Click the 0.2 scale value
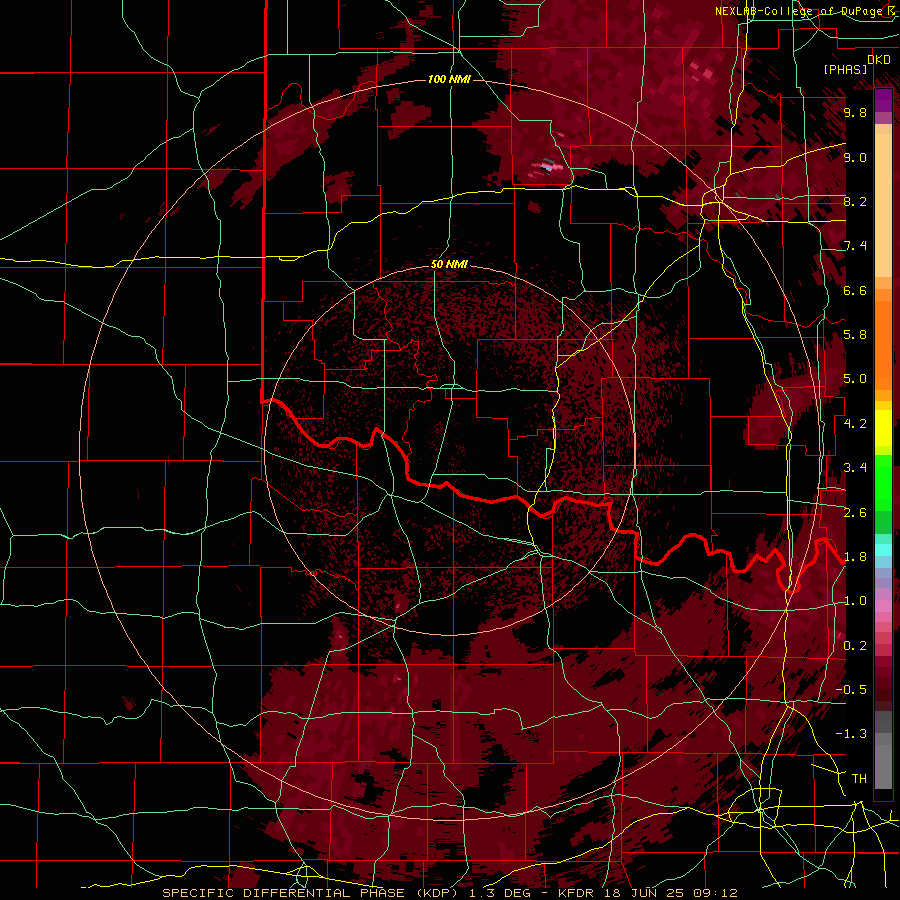The height and width of the screenshot is (900, 900). 855,646
